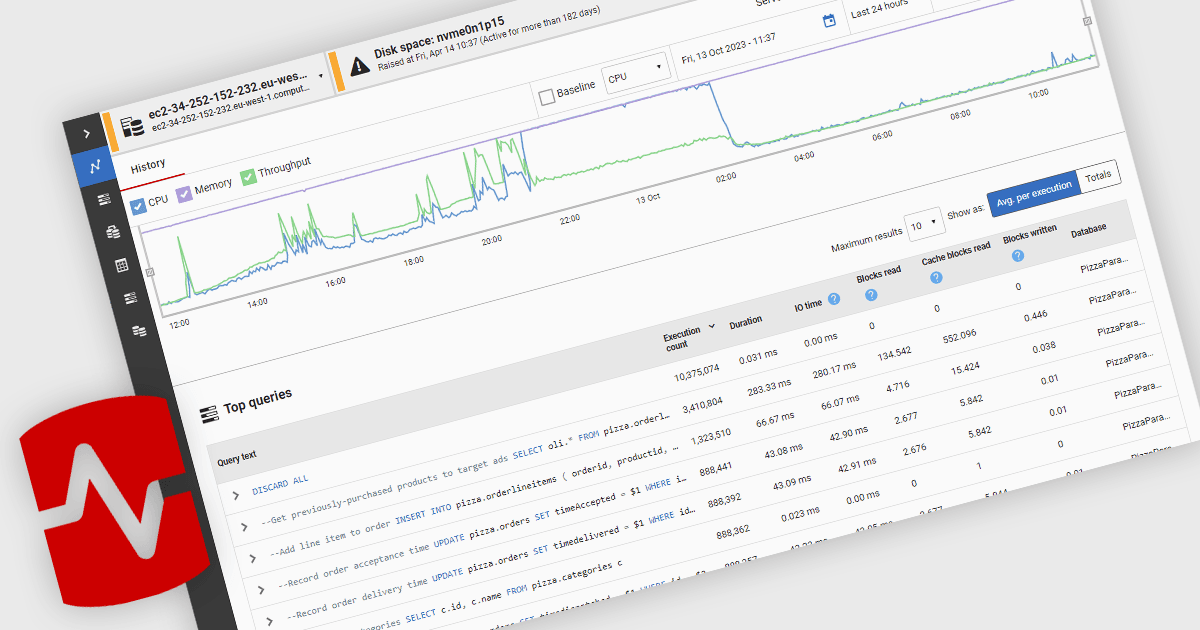Expand the DISCARD ALL query row
The width and height of the screenshot is (1200, 630).
(236, 493)
